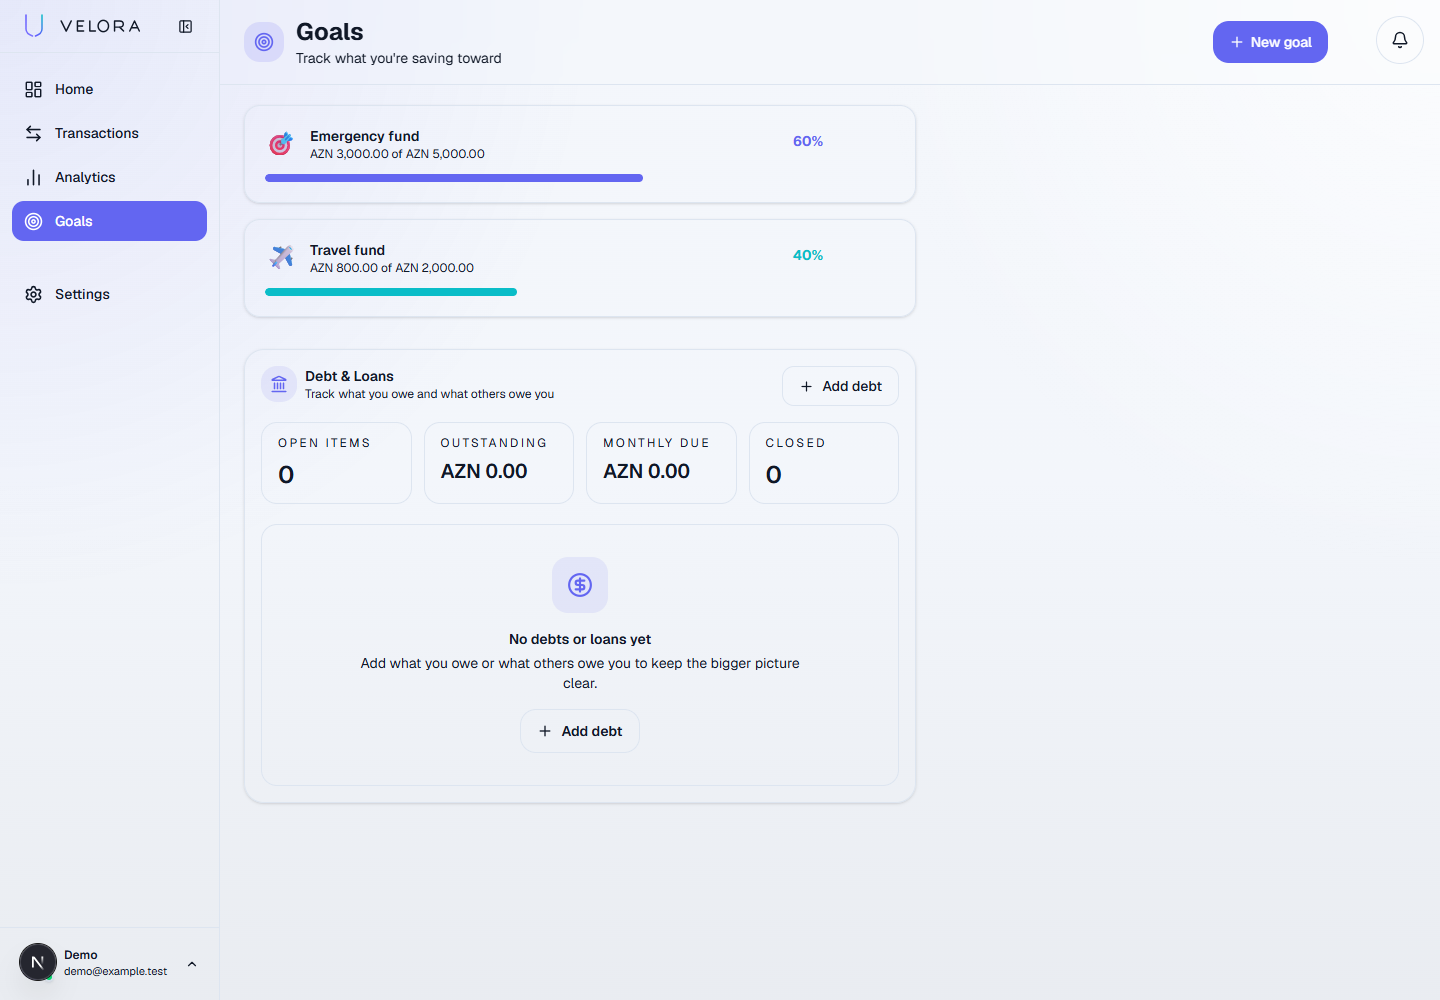The width and height of the screenshot is (1440, 1000).
Task: Create a New goal
Action: (1270, 42)
